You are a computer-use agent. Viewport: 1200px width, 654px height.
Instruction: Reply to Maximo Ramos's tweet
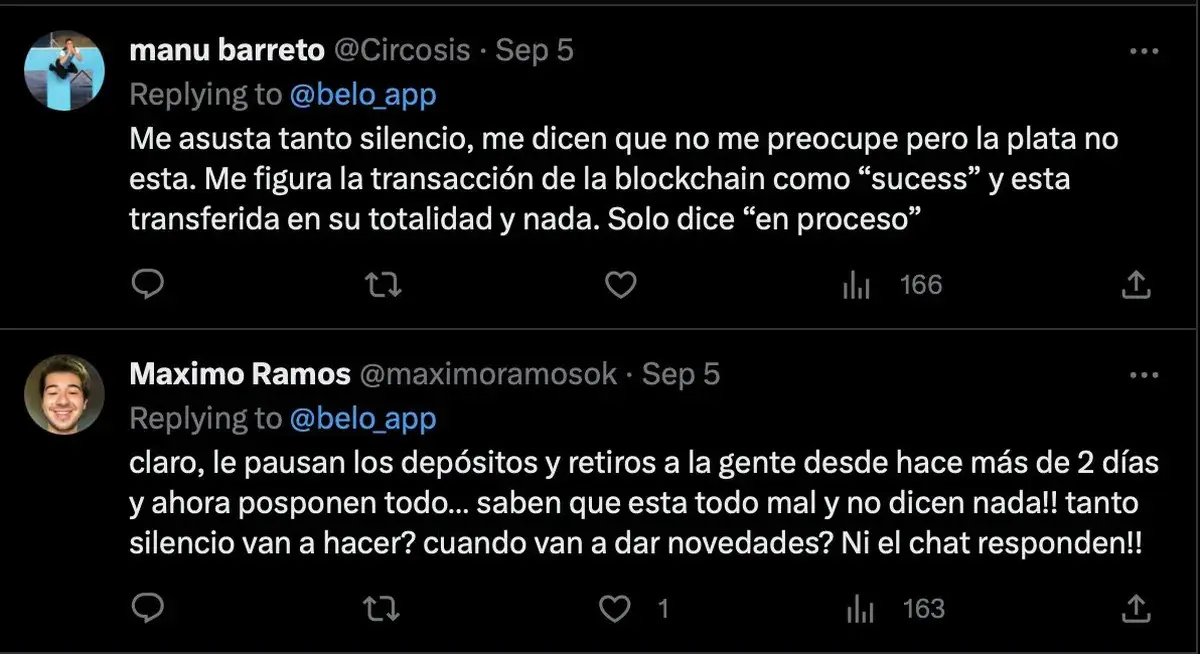coord(148,608)
